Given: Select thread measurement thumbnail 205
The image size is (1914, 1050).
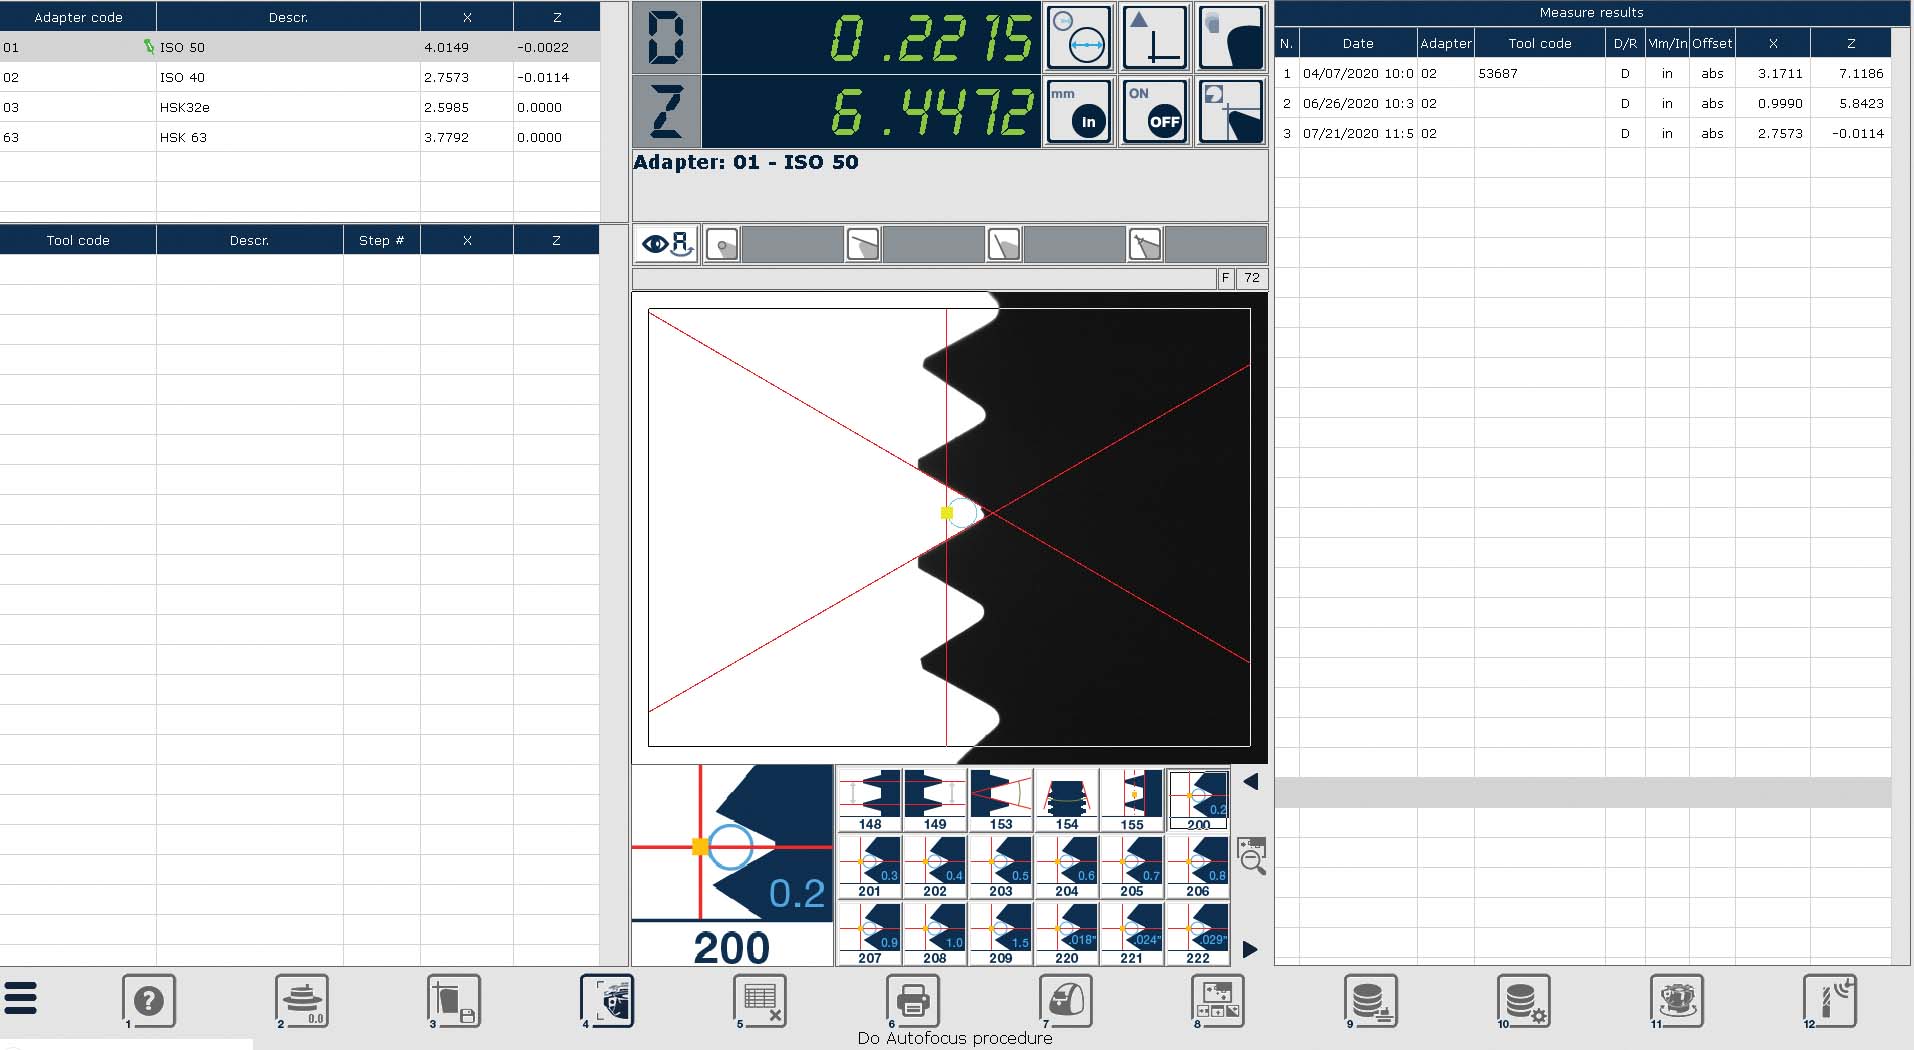Looking at the screenshot, I should 1132,866.
